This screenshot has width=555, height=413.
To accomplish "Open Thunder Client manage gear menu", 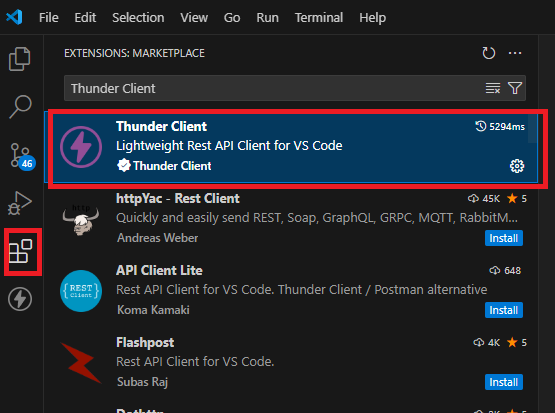I will coord(517,166).
